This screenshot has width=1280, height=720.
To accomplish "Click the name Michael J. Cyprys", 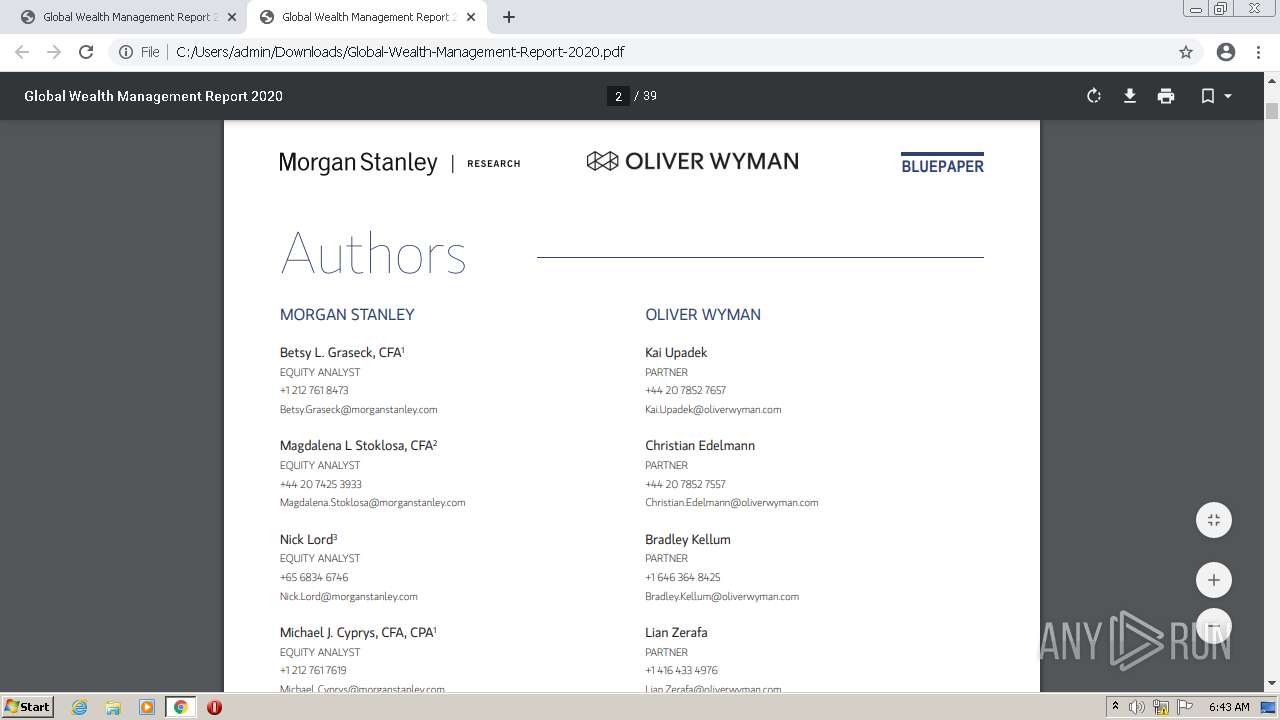I will (358, 632).
